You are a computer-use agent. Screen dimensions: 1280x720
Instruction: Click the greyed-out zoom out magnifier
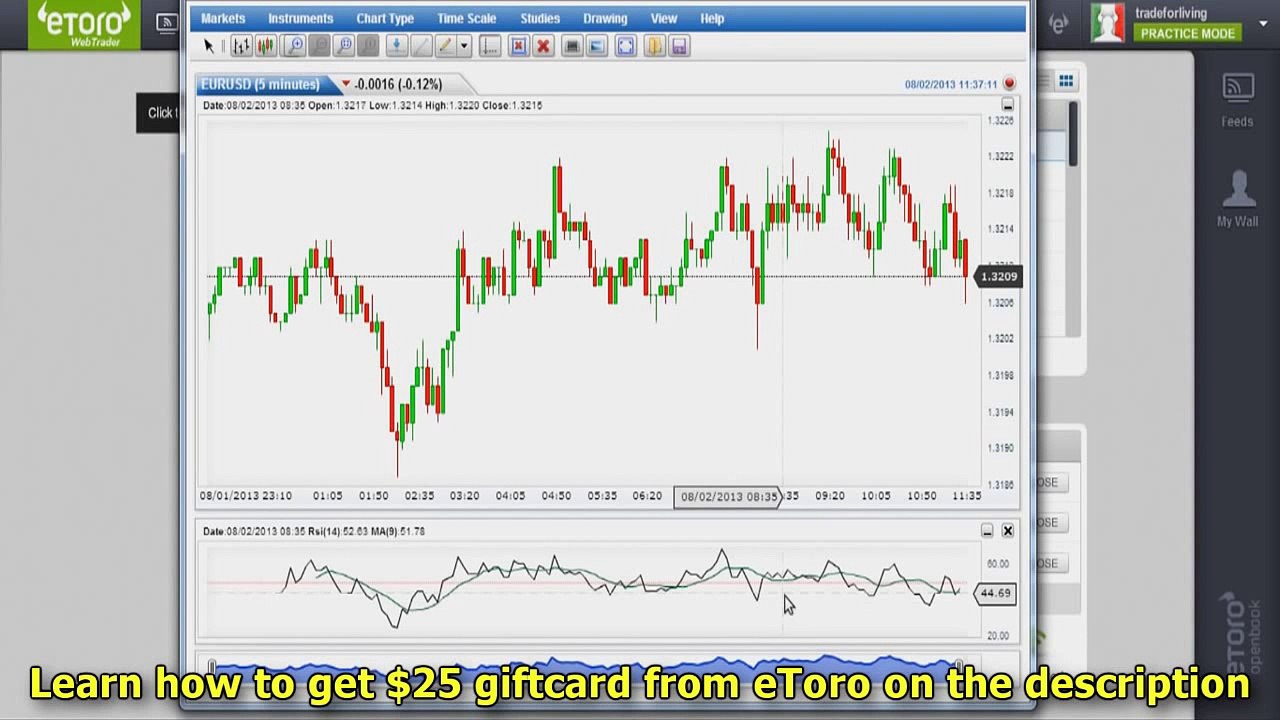319,46
